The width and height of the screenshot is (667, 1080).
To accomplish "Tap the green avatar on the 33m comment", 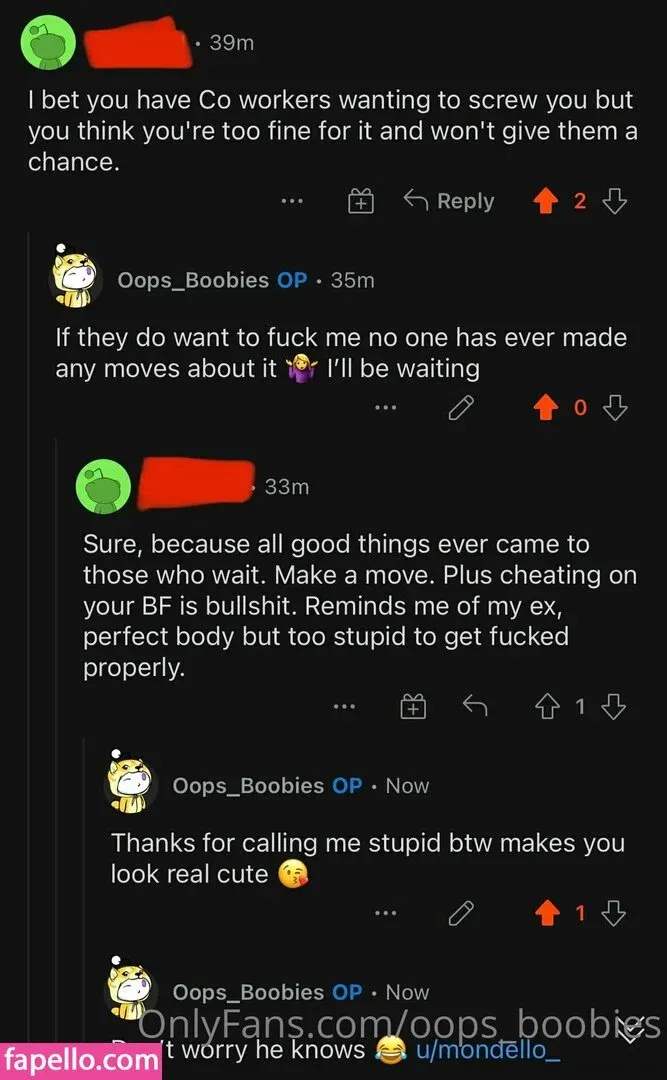I will [104, 487].
